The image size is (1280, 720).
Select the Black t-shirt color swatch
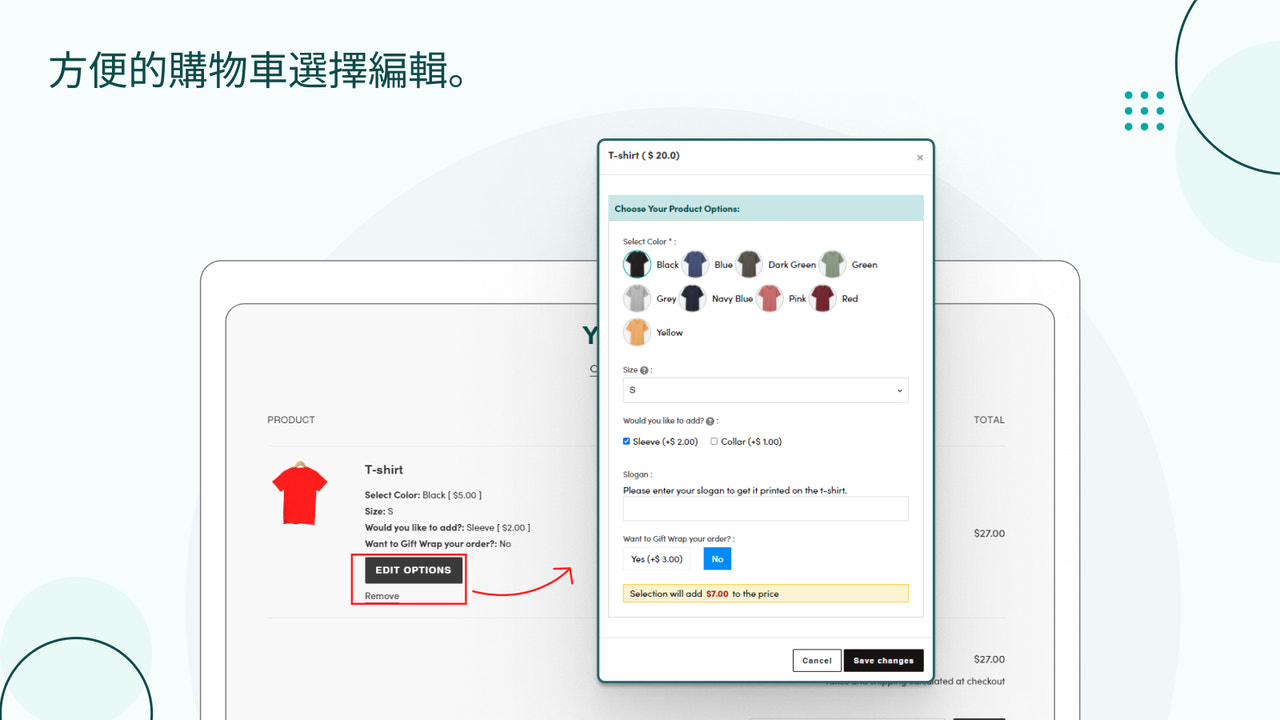coord(637,264)
